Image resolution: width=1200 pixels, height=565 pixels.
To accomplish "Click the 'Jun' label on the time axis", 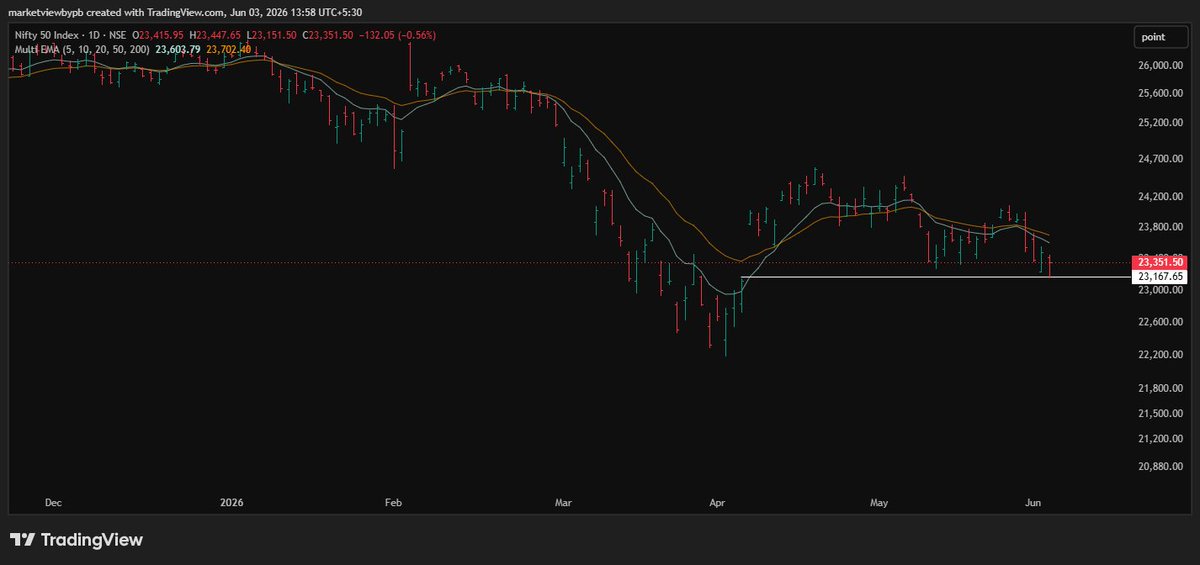I will tap(1035, 502).
